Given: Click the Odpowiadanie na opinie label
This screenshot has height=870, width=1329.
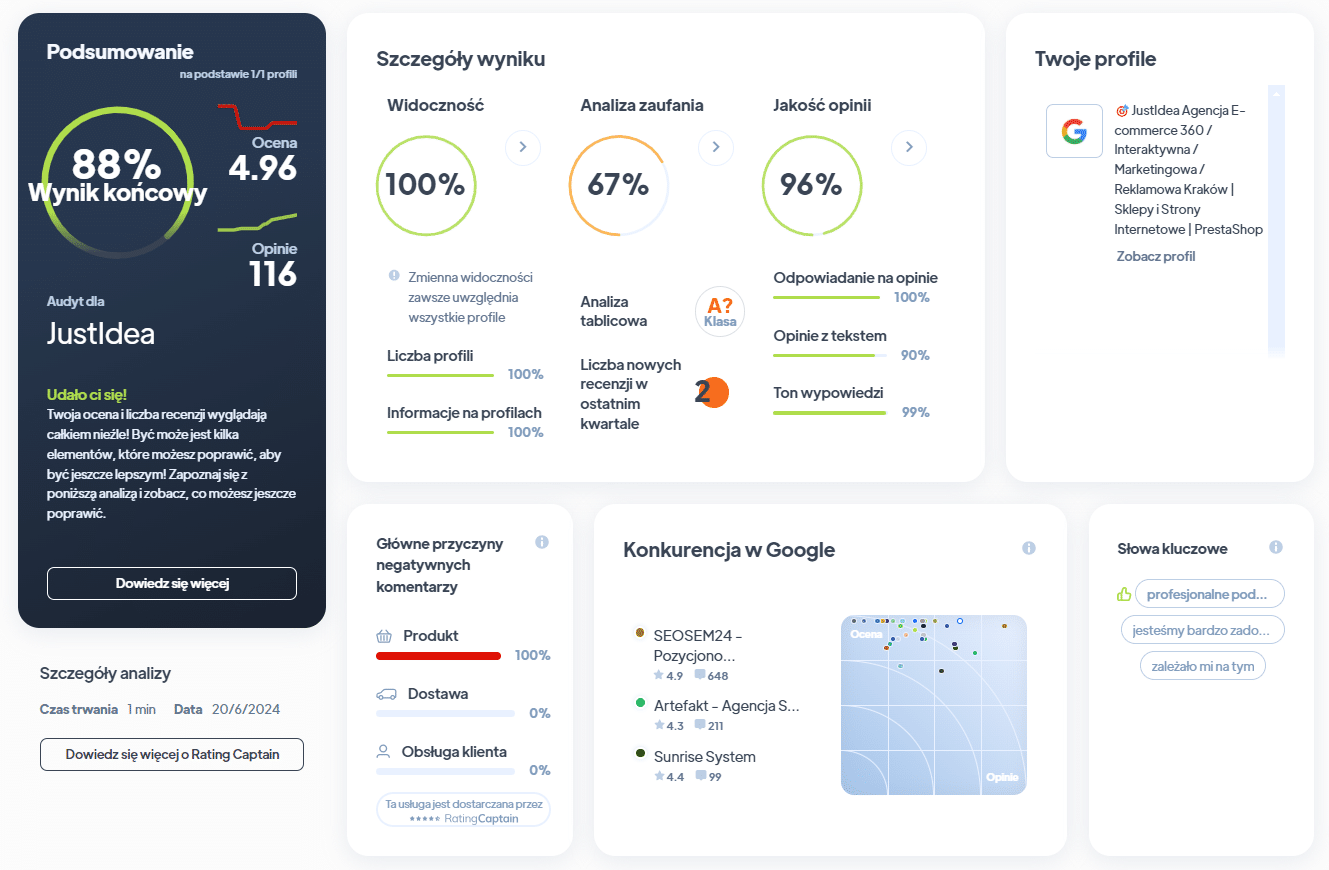Looking at the screenshot, I should 855,278.
